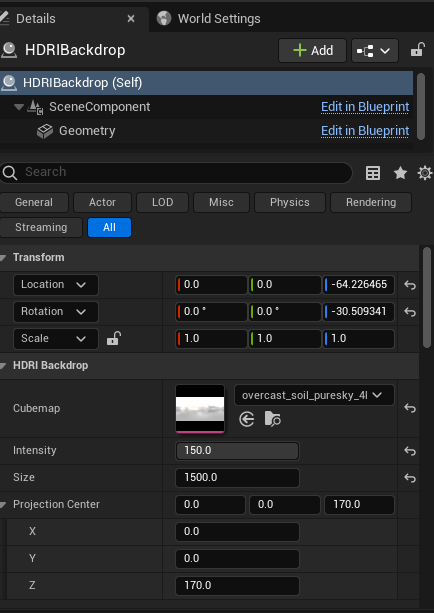Toggle the Details panel lock icon
Screen dimensions: 434x613
click(x=418, y=50)
